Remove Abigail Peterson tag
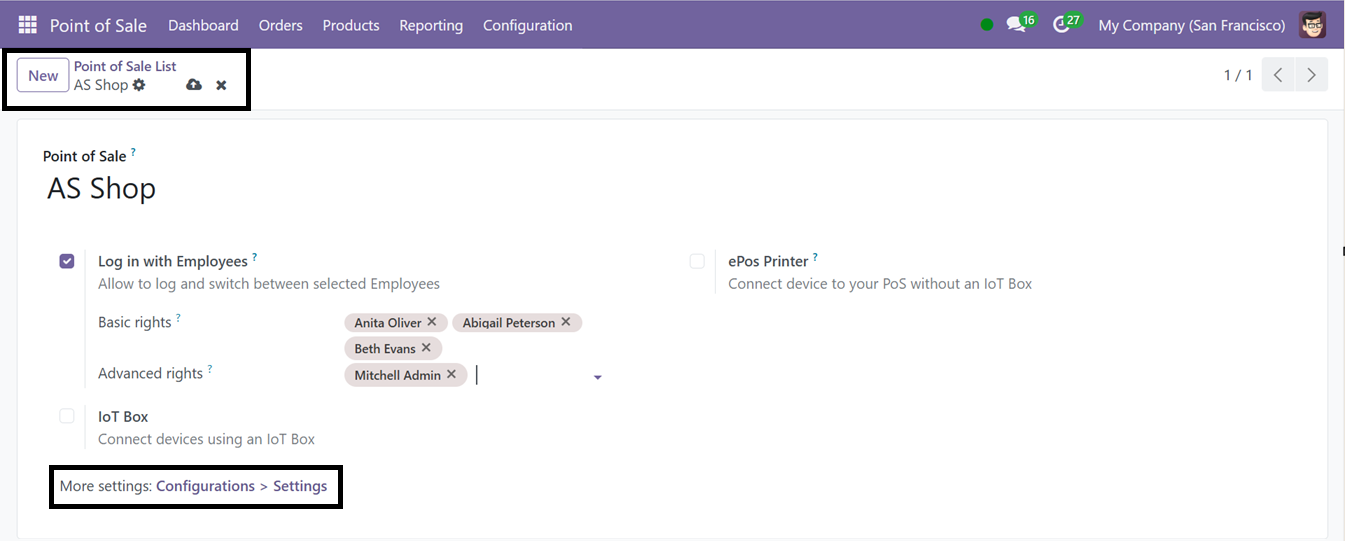This screenshot has width=1345, height=541. point(566,322)
